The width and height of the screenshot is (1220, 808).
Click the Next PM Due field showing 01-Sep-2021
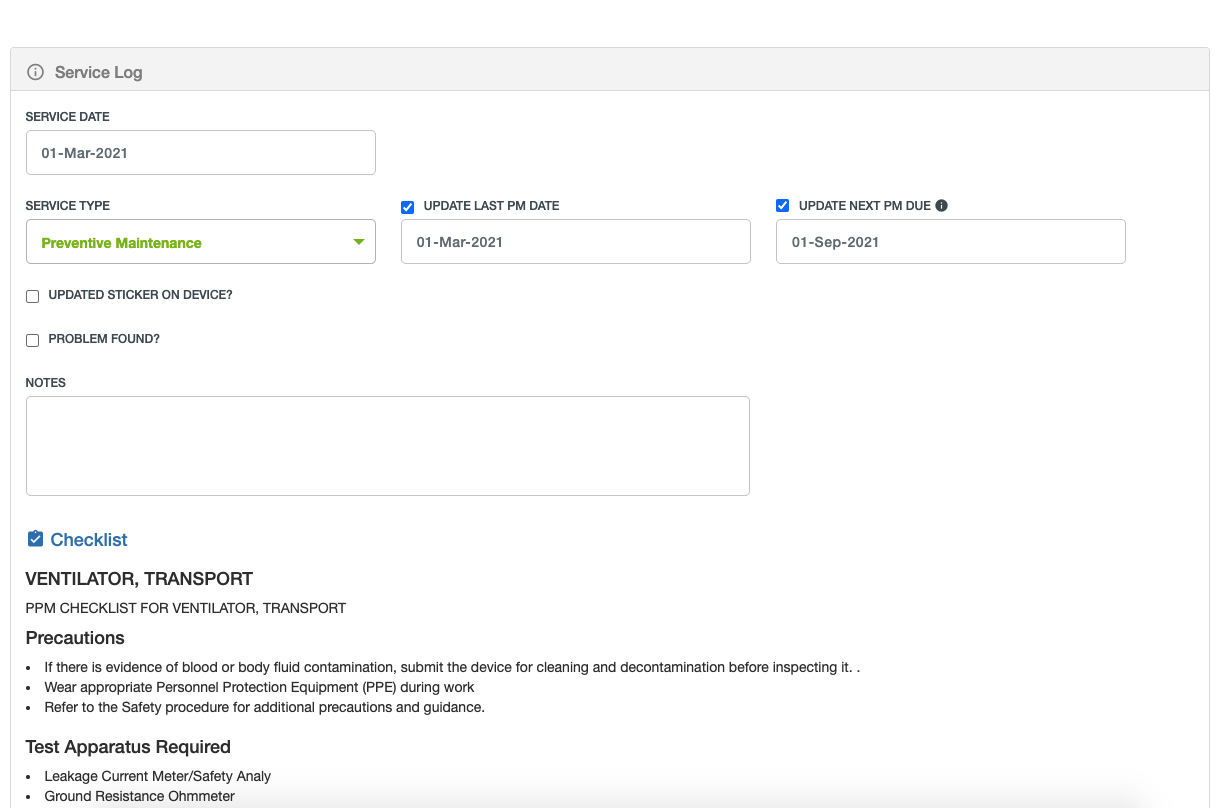[x=950, y=242]
